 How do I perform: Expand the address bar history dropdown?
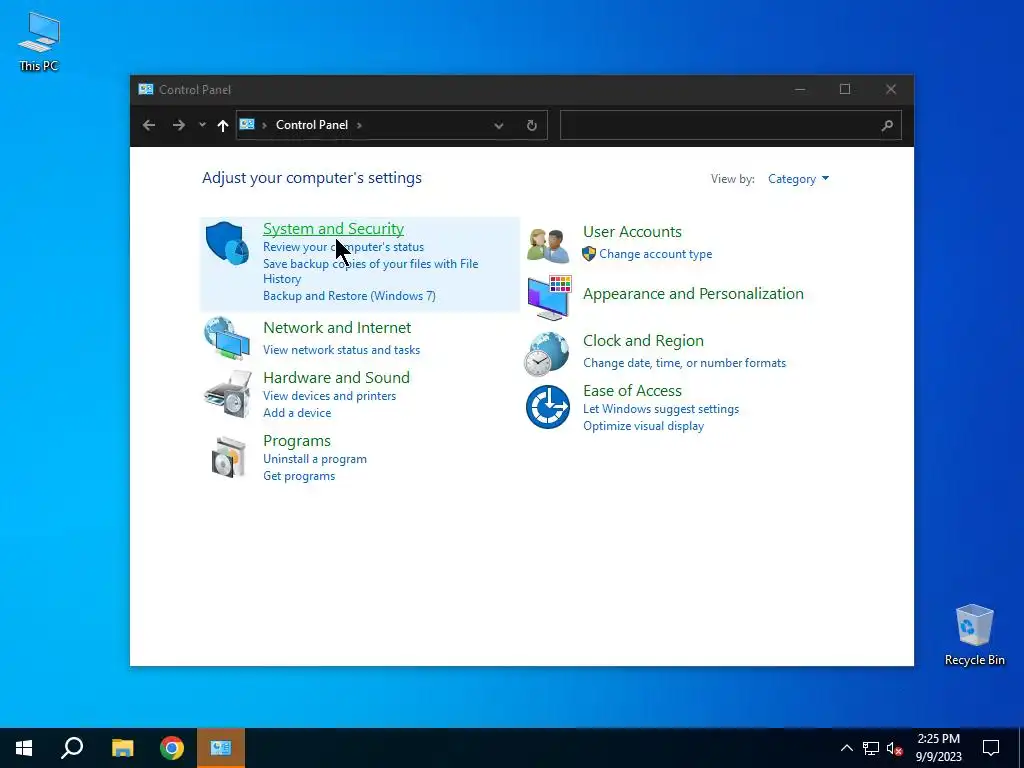click(499, 125)
